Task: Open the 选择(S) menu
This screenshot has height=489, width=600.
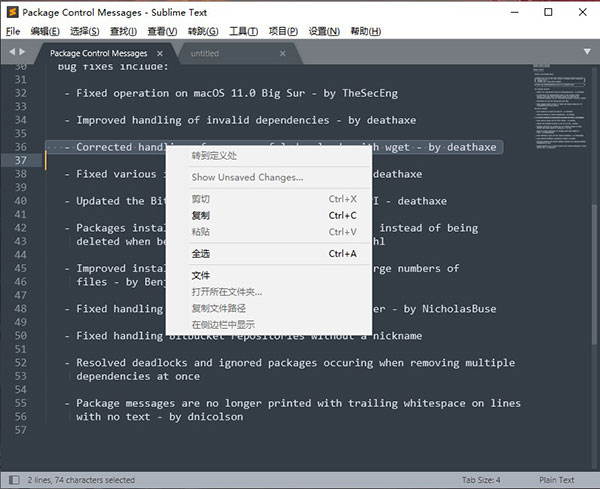Action: (85, 31)
